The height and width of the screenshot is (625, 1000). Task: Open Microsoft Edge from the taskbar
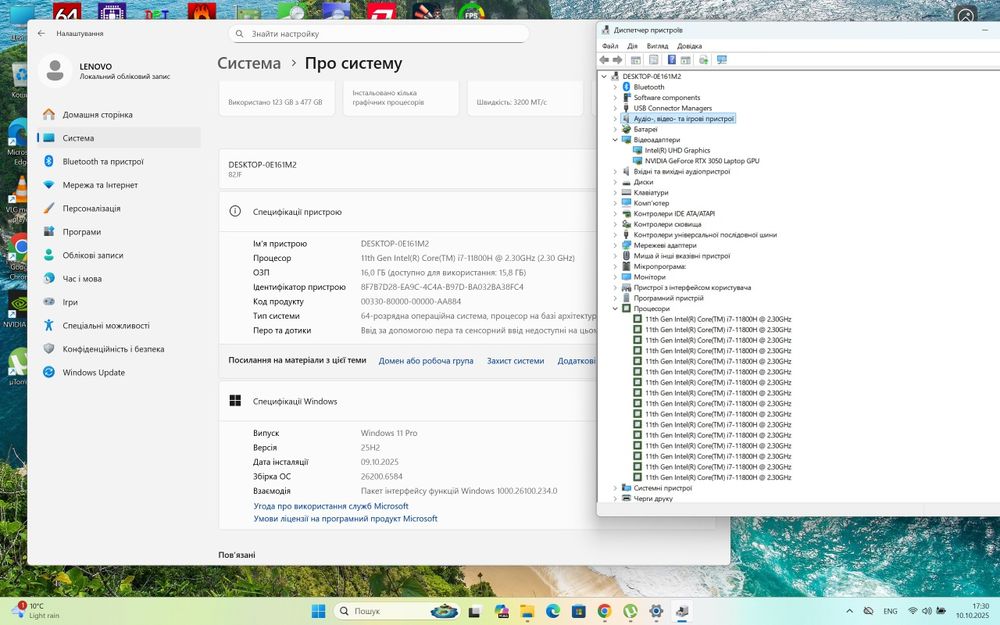552,611
